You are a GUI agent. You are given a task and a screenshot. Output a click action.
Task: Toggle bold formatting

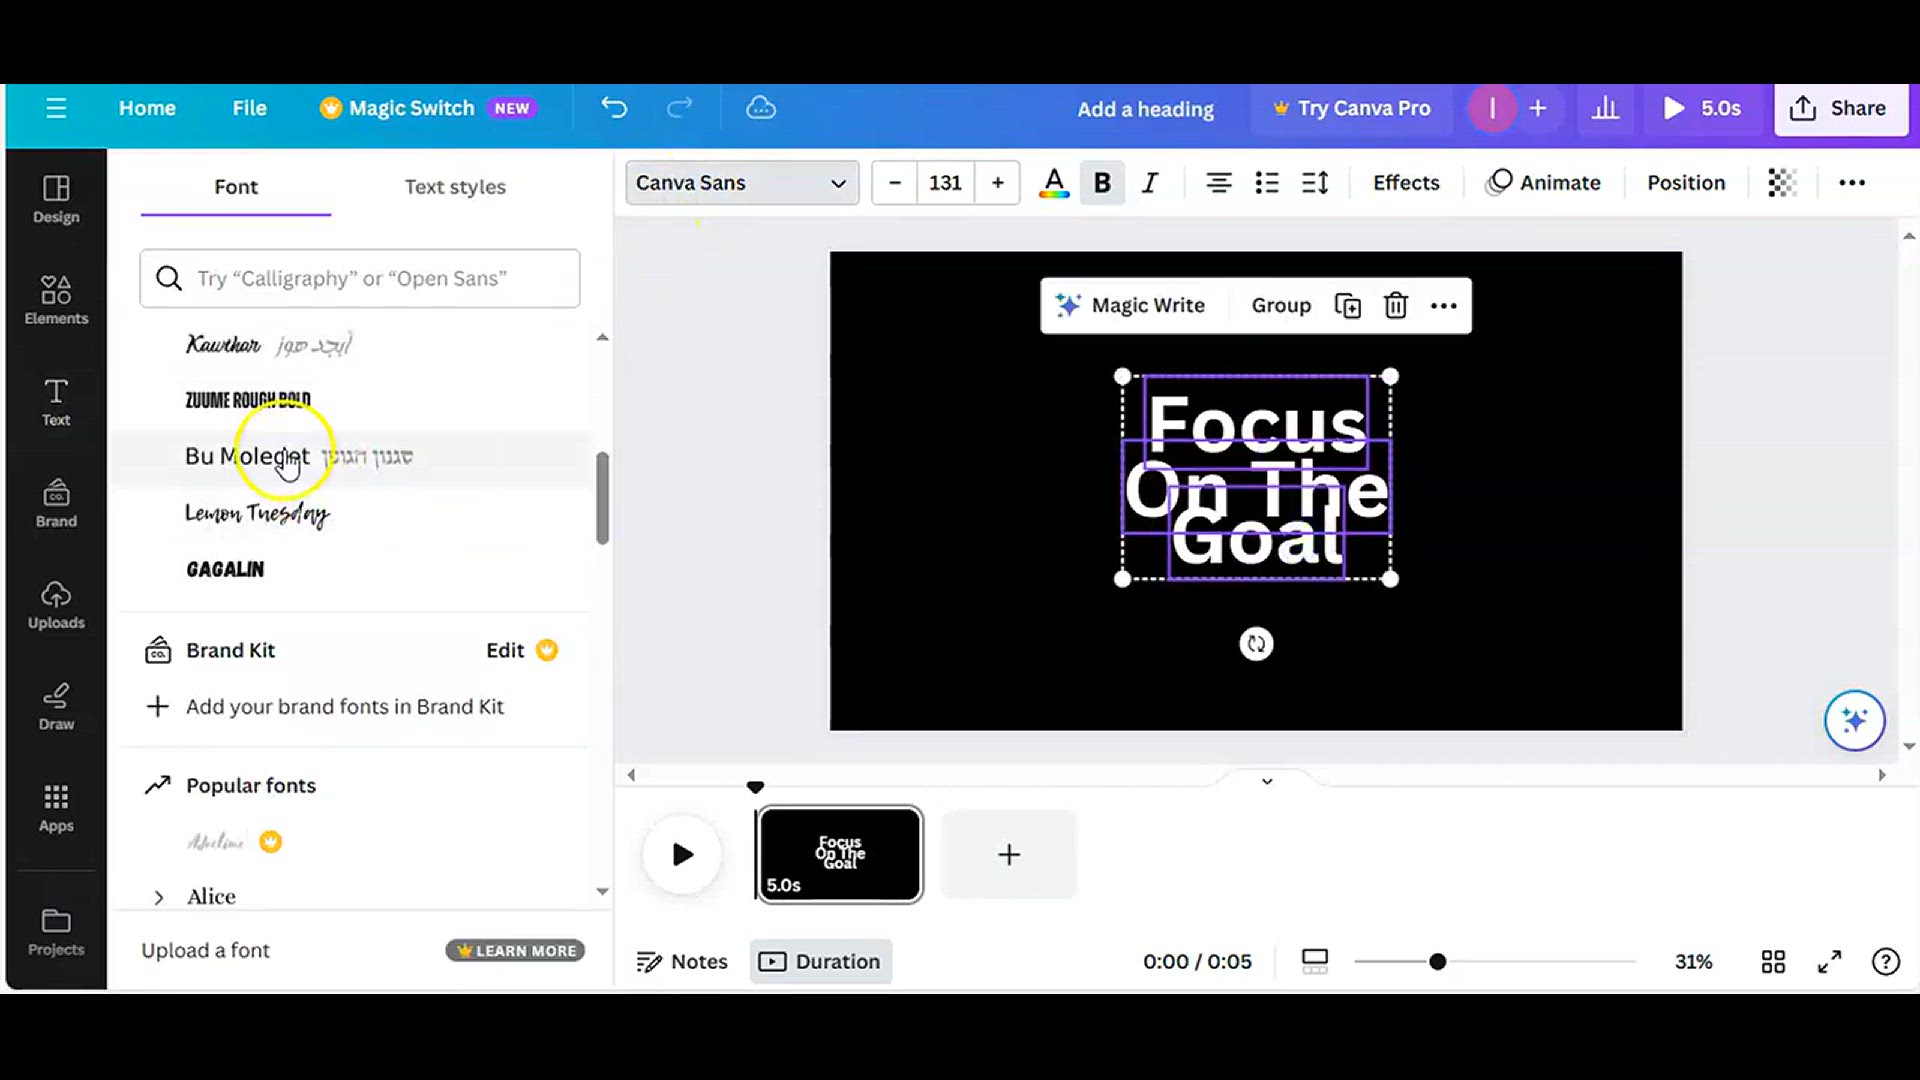pyautogui.click(x=1102, y=183)
